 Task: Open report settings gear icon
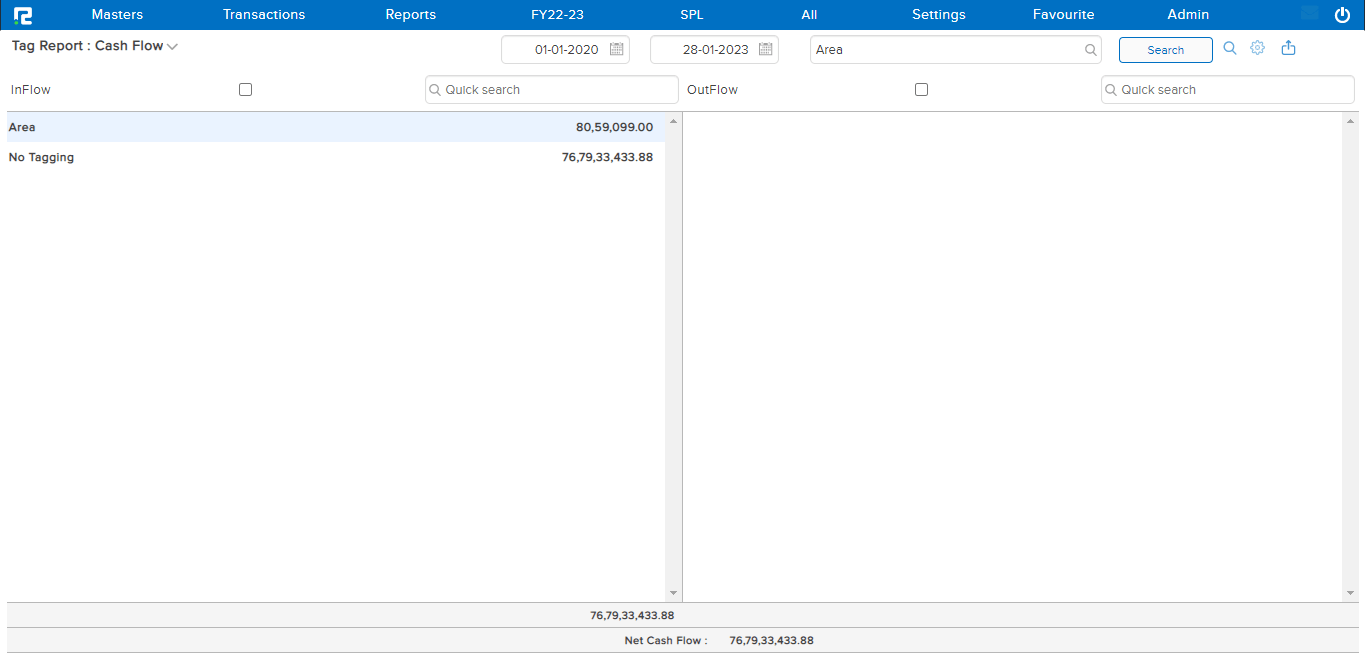tap(1258, 48)
